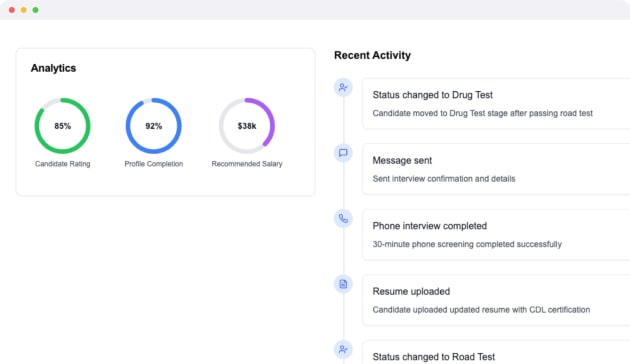
Task: Click the Resume uploaded document icon
Action: 343,284
